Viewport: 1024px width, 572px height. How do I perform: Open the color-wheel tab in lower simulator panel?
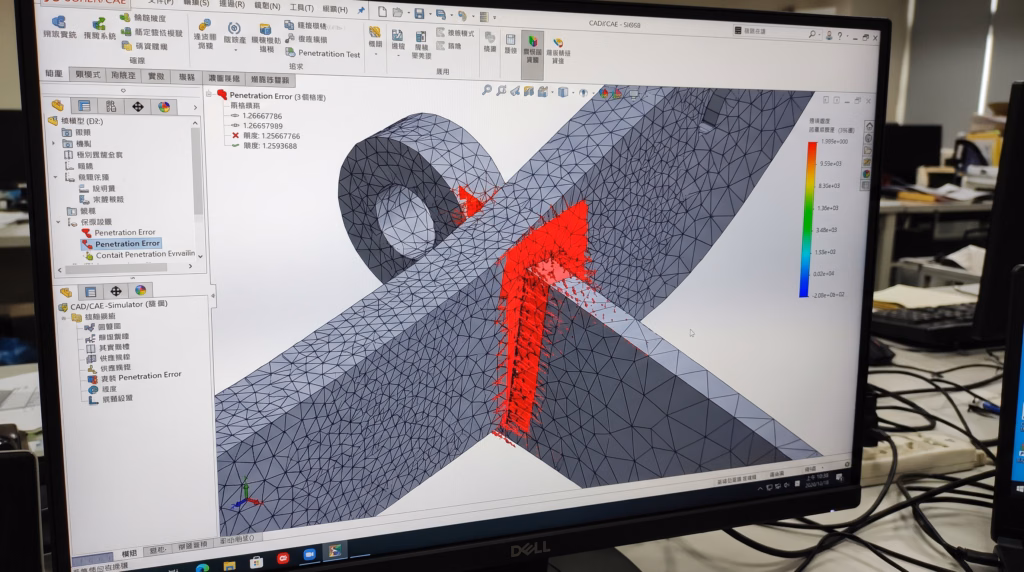[140, 291]
